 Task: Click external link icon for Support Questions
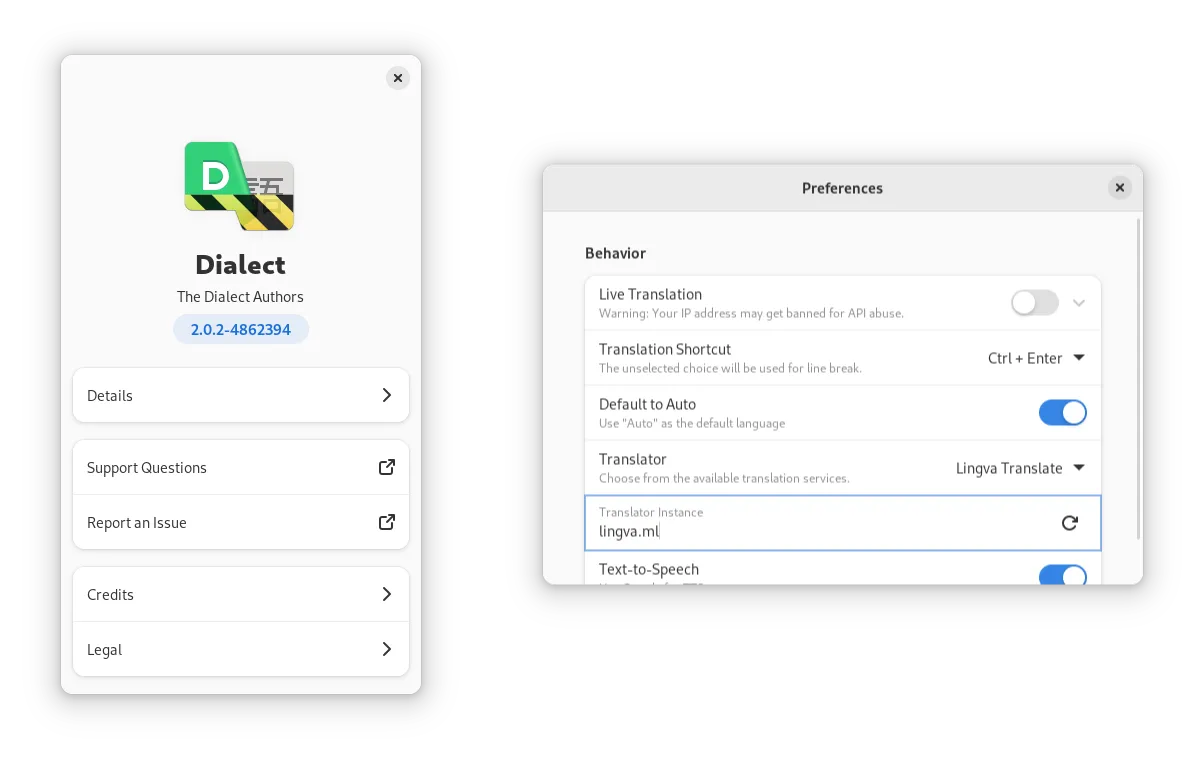[x=387, y=467]
